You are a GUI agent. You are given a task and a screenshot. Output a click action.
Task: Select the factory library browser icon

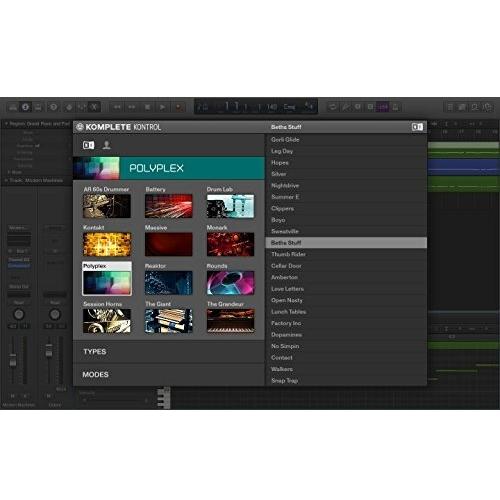88,145
